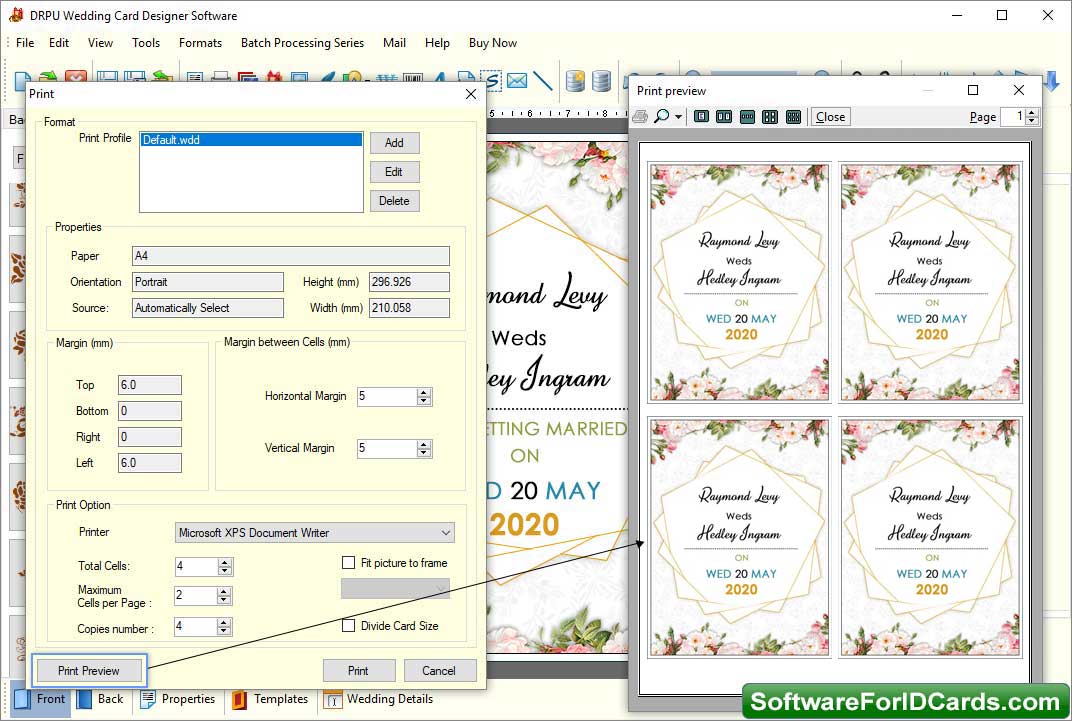Click the new document icon in toolbar
This screenshot has width=1072, height=721.
click(x=22, y=81)
